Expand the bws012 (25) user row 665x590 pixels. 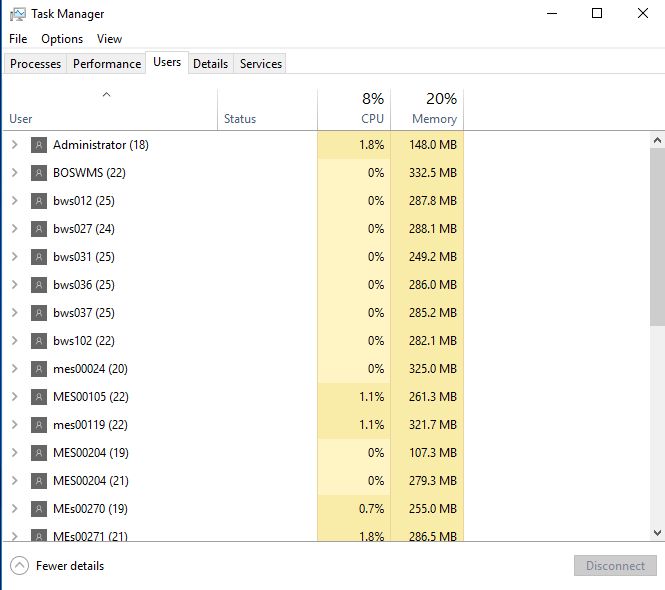14,201
